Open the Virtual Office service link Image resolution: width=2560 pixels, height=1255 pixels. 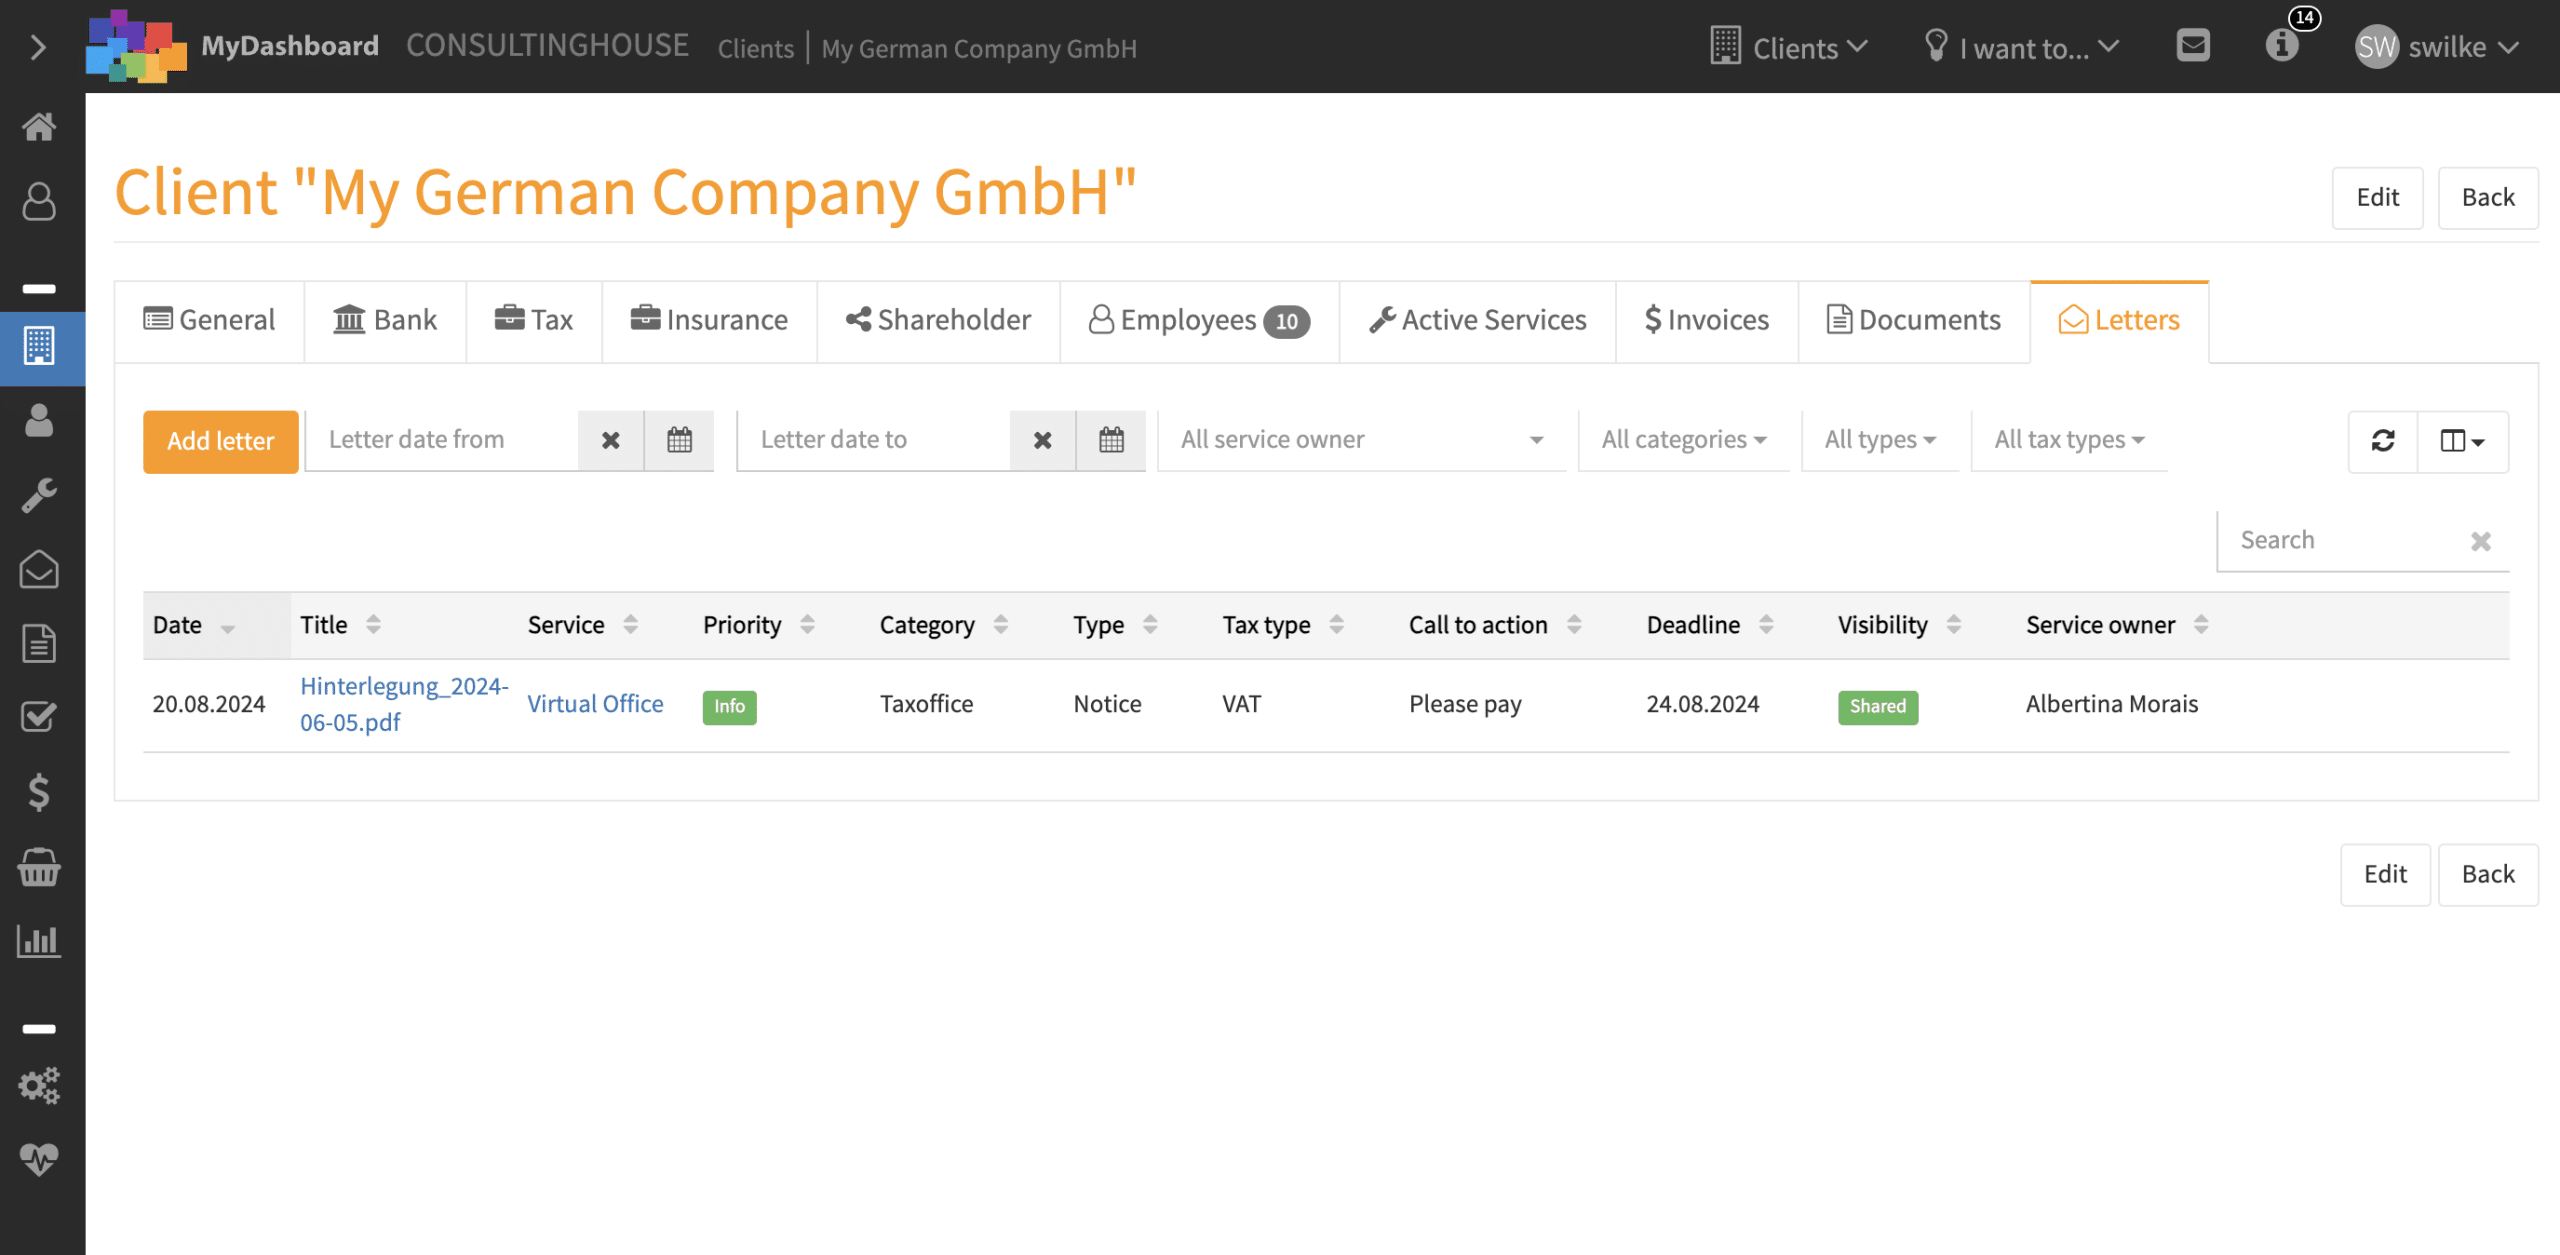[595, 704]
